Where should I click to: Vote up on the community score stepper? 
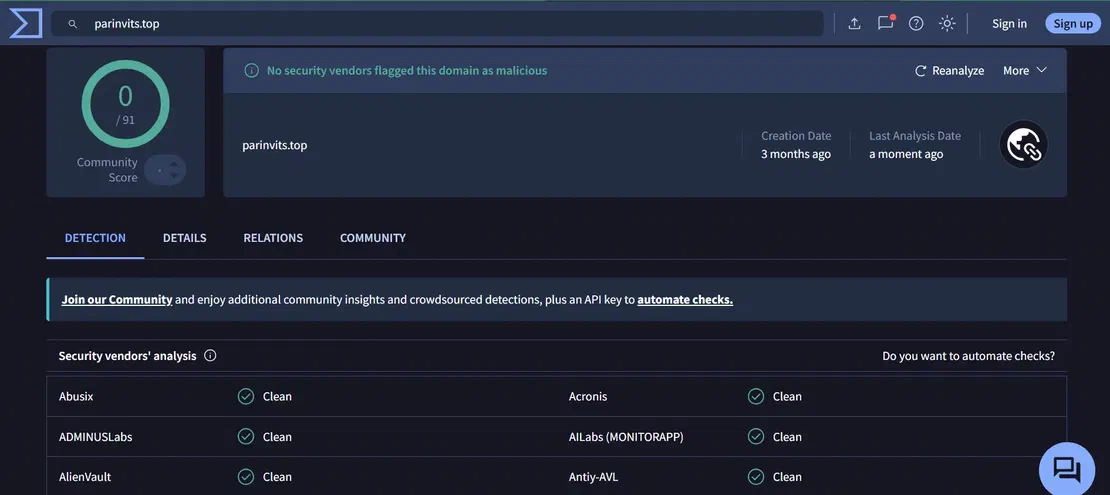(x=174, y=165)
